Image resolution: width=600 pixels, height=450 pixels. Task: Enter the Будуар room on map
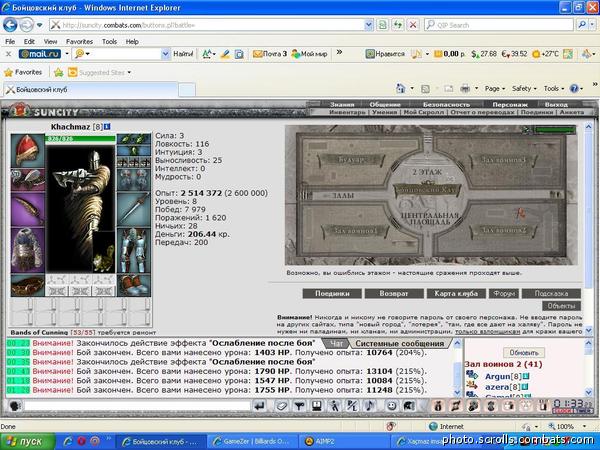pyautogui.click(x=351, y=160)
